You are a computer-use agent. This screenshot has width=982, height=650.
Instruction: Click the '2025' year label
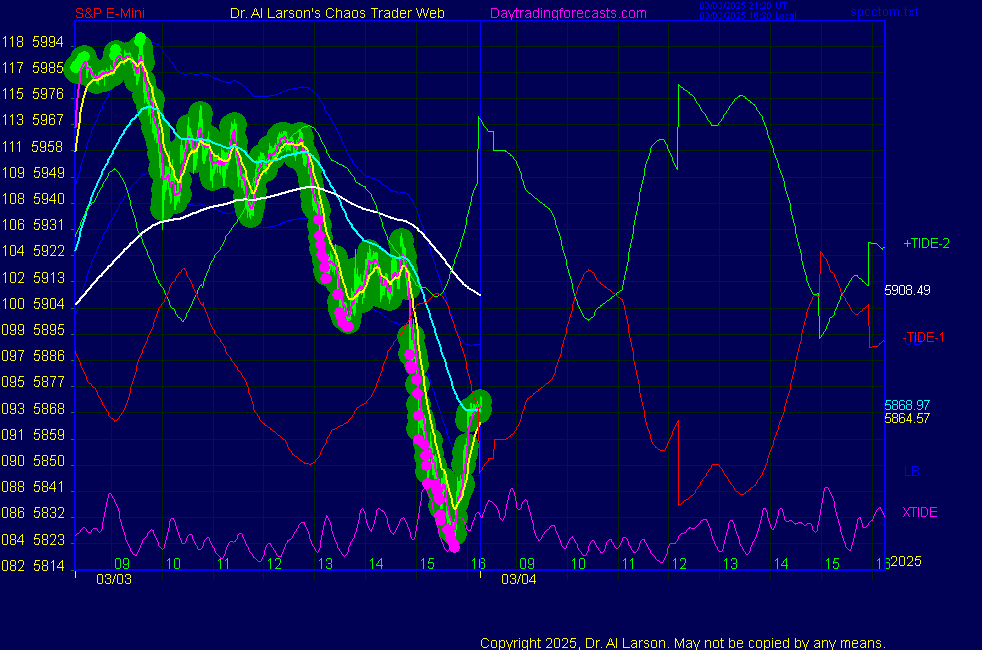click(x=906, y=561)
